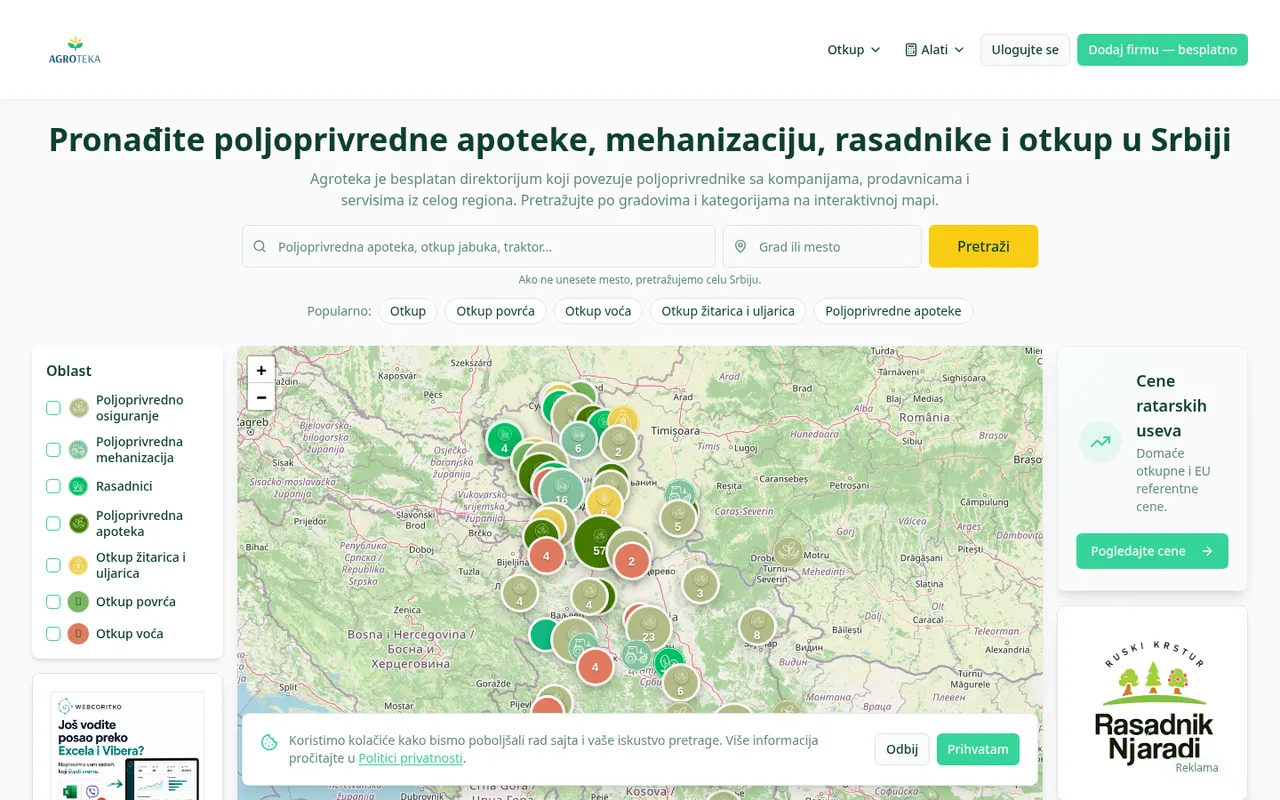The image size is (1280, 800).
Task: Select popular tag Poljoprivredne apoteke
Action: 893,311
